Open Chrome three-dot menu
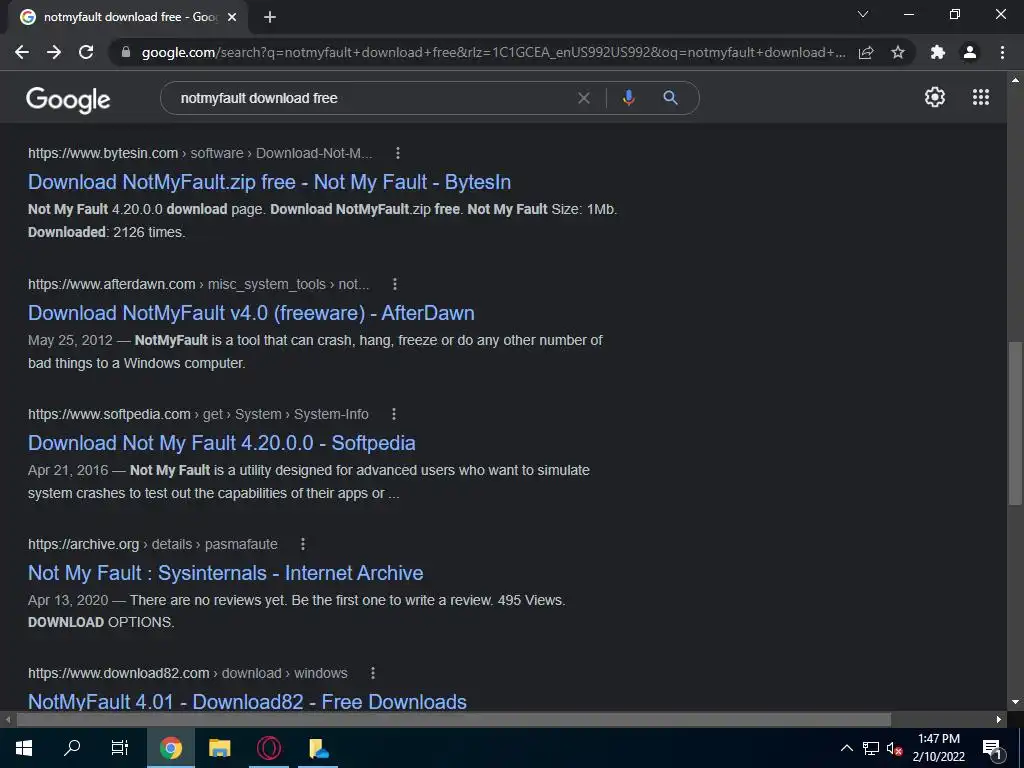 point(1002,52)
